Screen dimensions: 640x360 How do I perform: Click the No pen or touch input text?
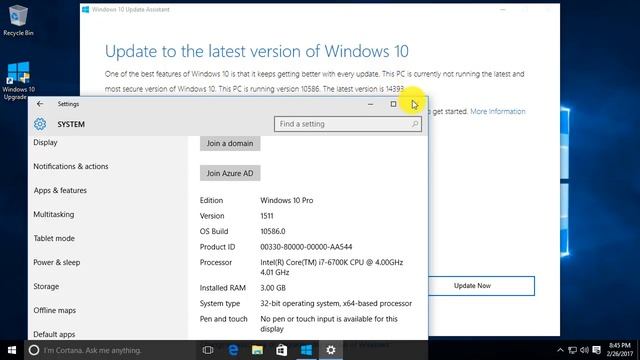point(329,324)
